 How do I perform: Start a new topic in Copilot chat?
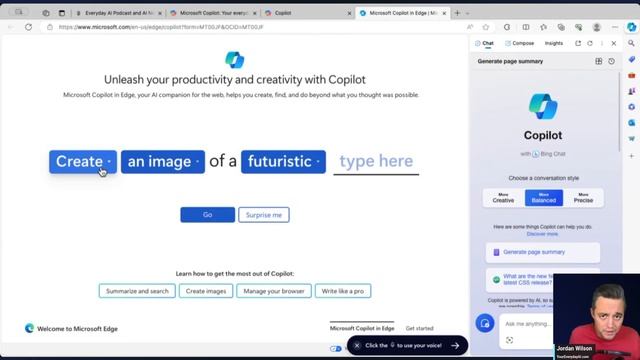[x=485, y=323]
